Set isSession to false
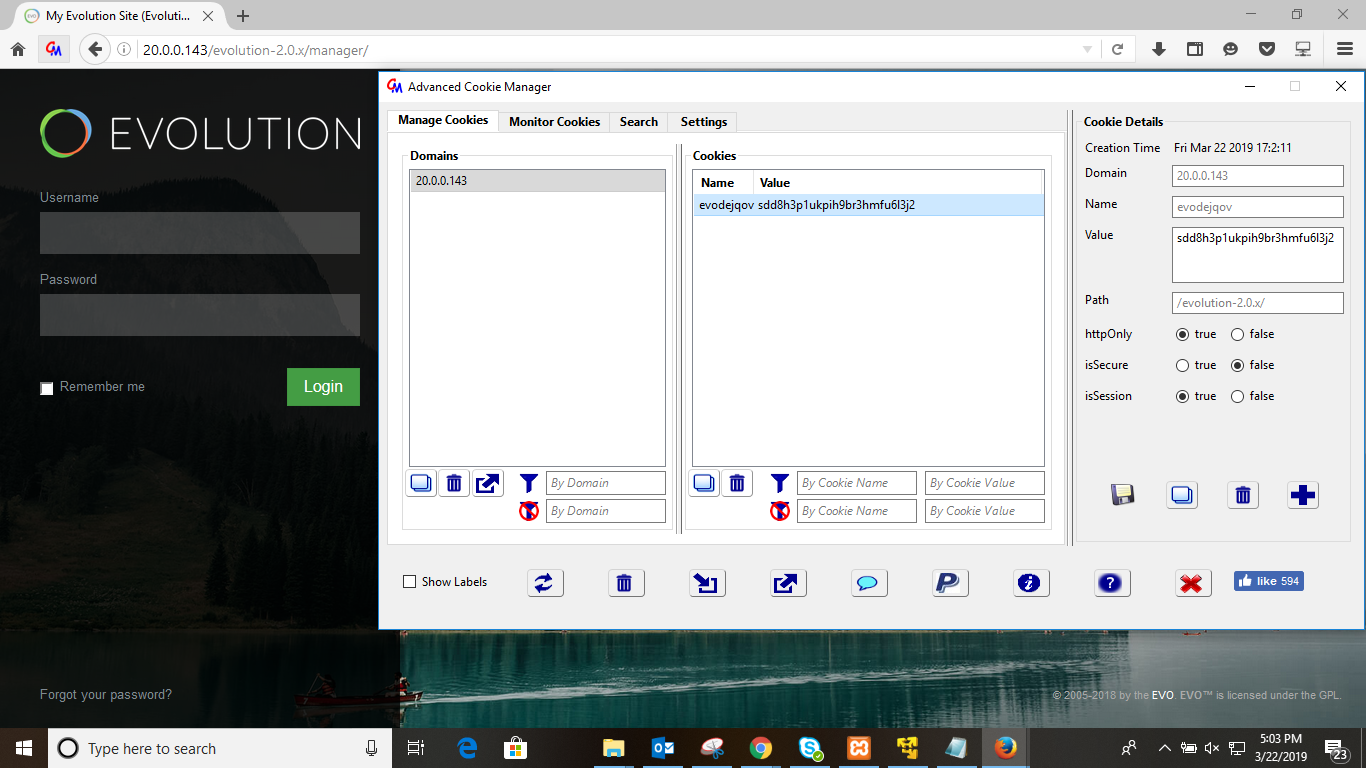The image size is (1366, 768). point(1238,397)
